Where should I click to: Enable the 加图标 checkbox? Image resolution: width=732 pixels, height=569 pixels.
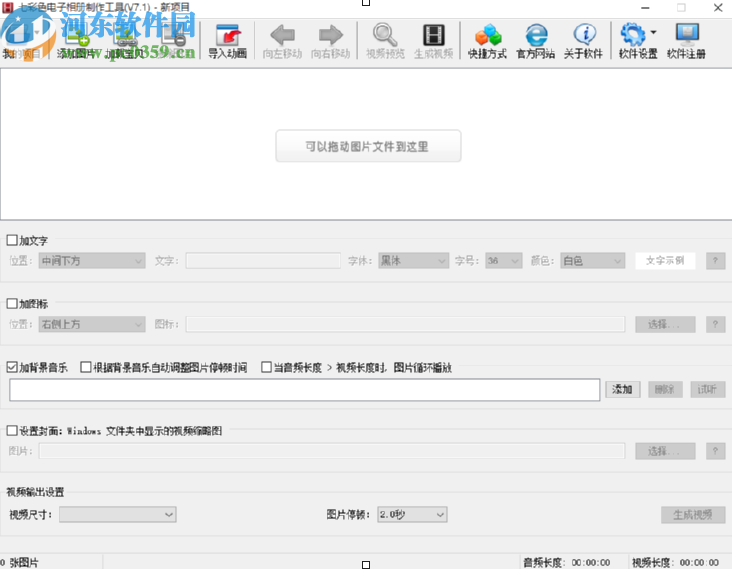[12, 304]
